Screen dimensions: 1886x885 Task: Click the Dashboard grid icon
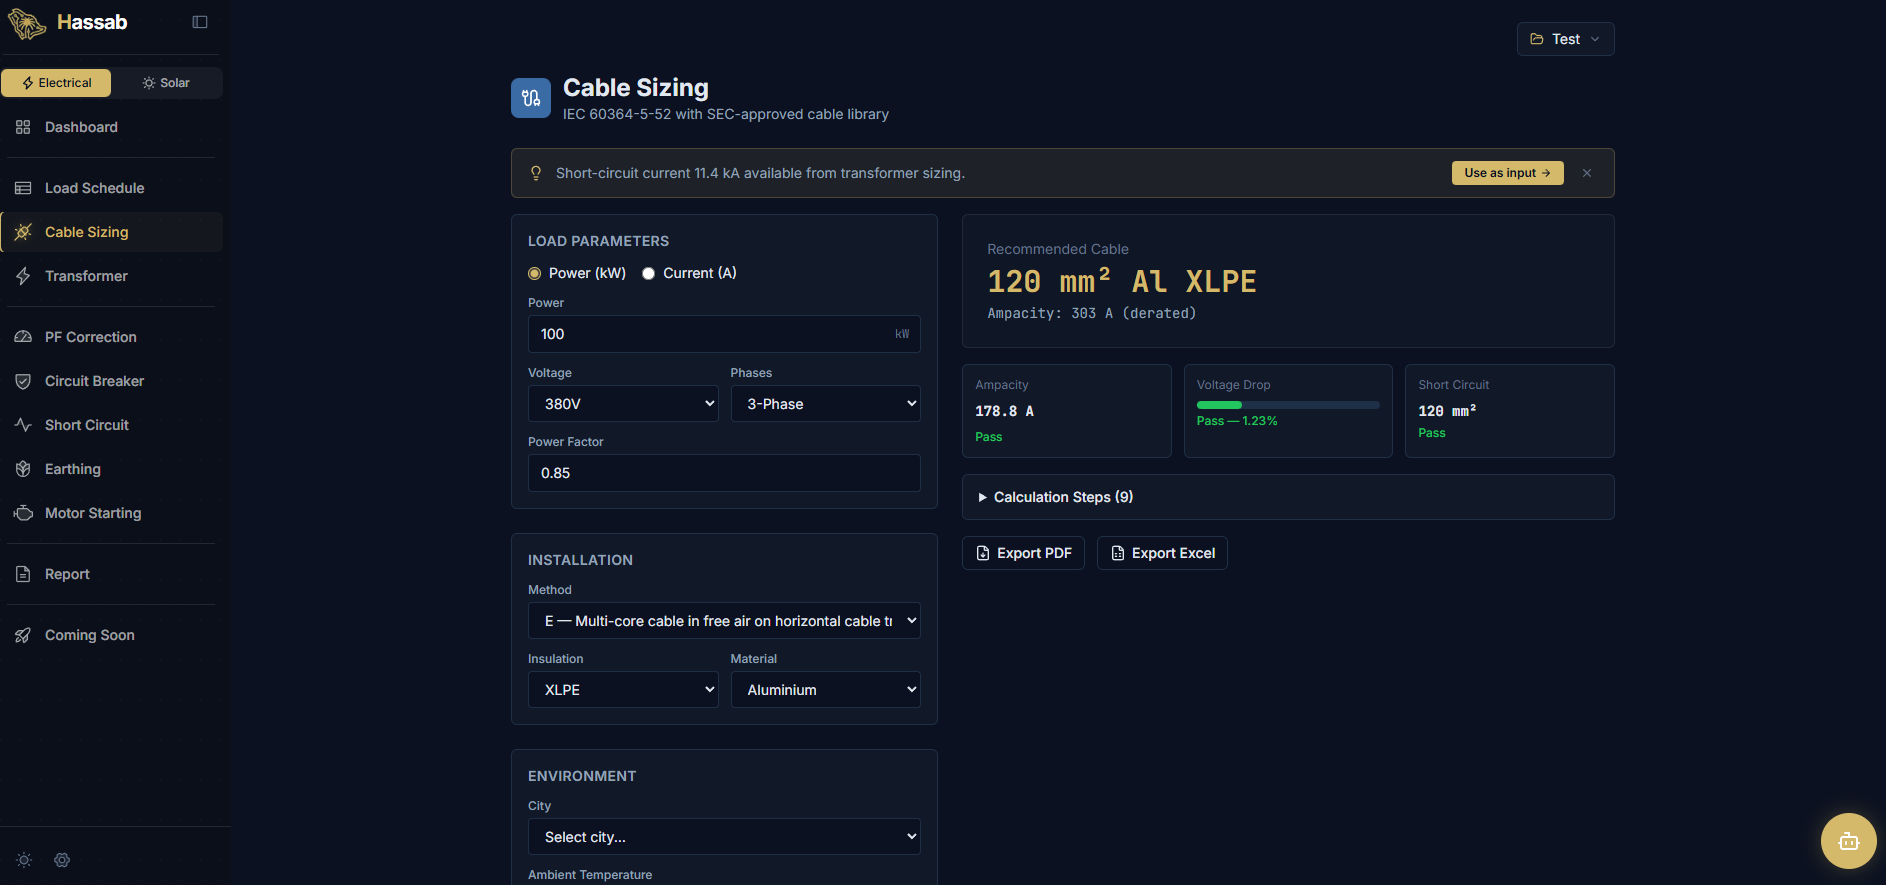click(23, 127)
